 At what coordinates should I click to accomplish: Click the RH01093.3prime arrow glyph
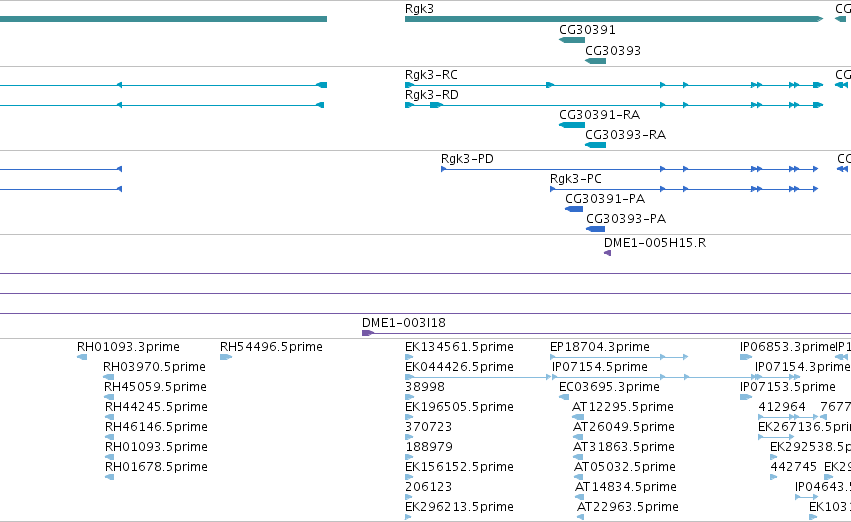click(x=82, y=357)
